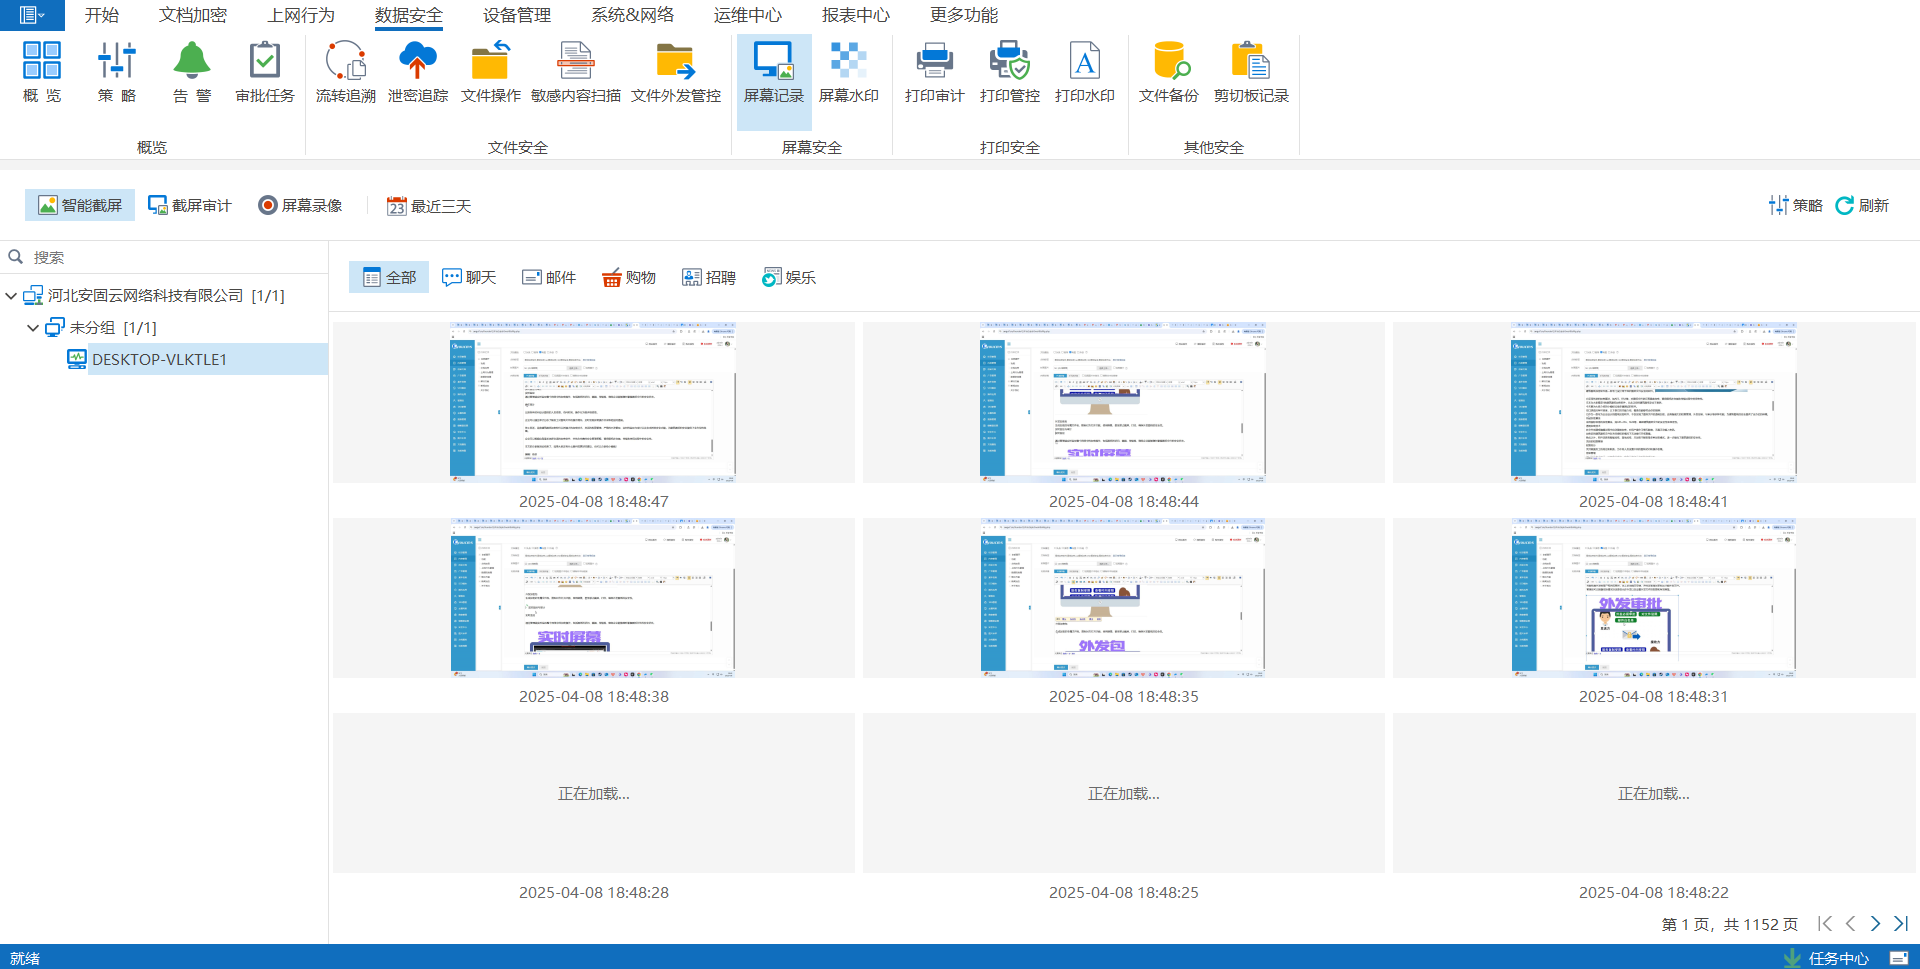Screen dimensions: 1920x969
Task: Collapse the 未分组 group node
Action: tap(33, 328)
